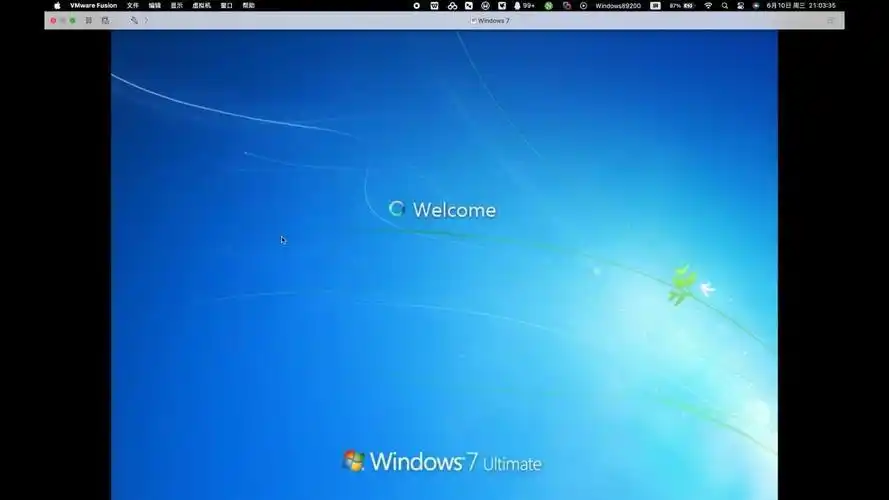Click the Welcome text in Windows
Viewport: 889px width, 500px height.
[454, 210]
